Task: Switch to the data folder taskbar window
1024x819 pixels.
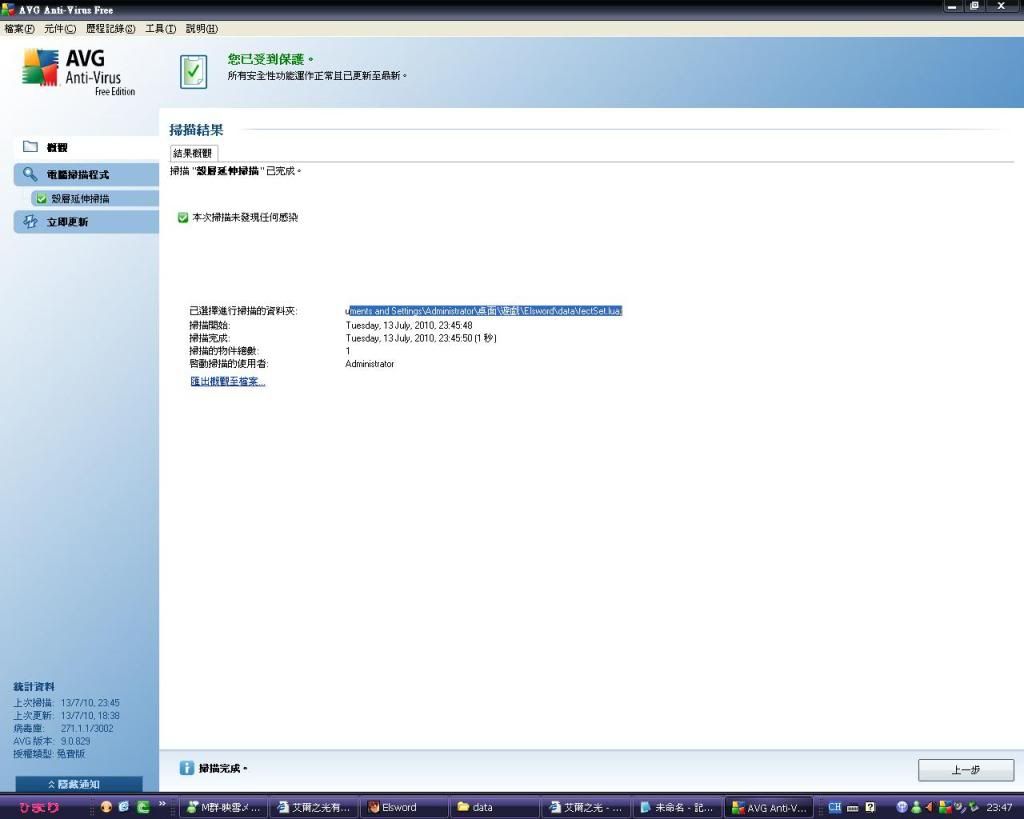Action: [x=496, y=807]
